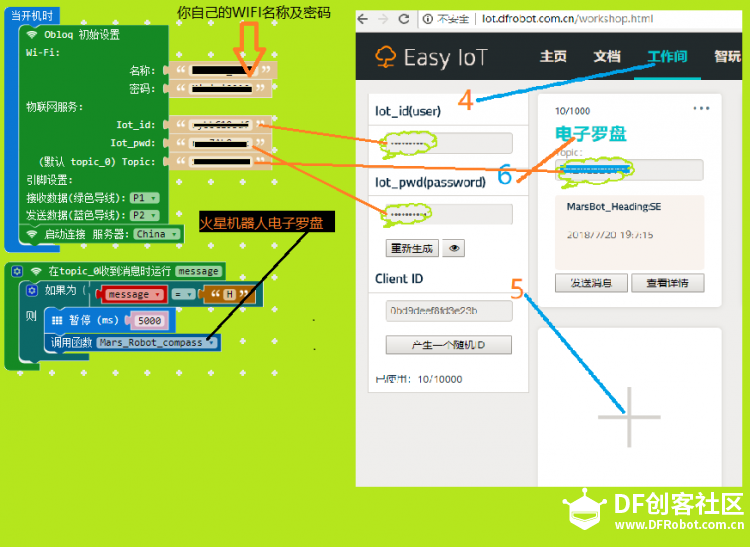Click the browser back arrow
This screenshot has height=547, width=750.
click(x=363, y=19)
